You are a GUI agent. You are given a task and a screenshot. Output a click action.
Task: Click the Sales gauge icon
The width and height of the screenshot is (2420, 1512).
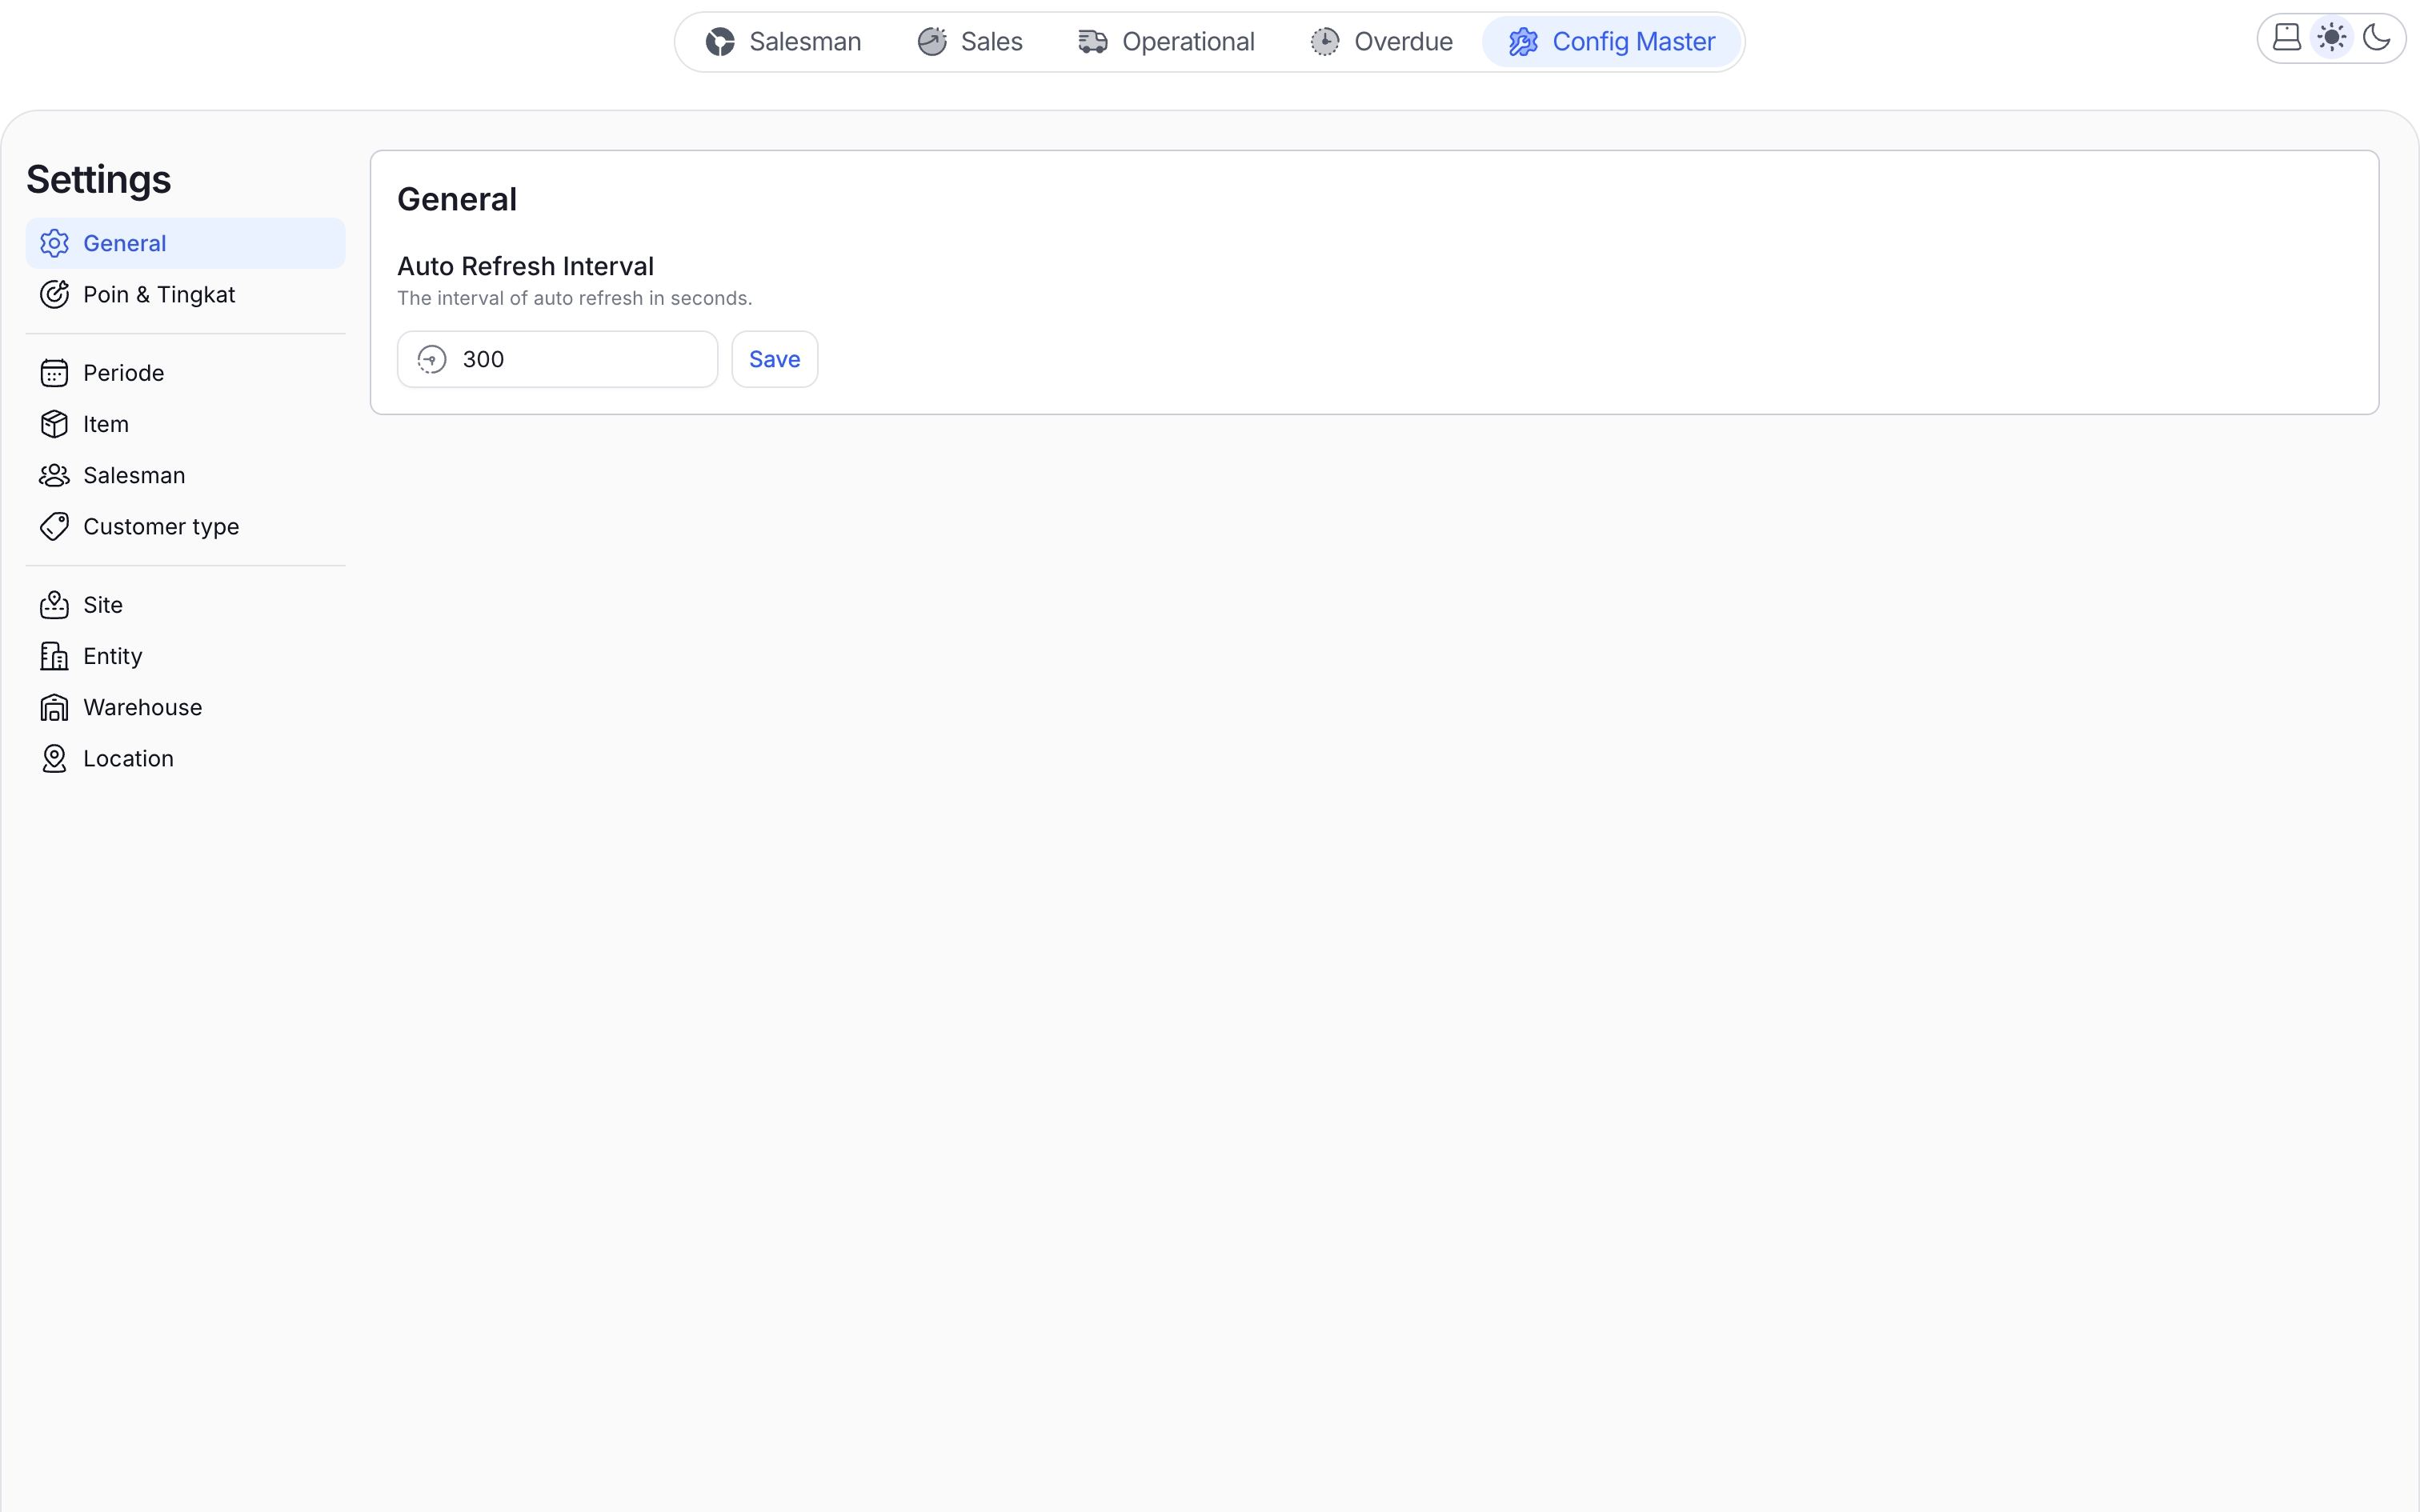pyautogui.click(x=932, y=42)
